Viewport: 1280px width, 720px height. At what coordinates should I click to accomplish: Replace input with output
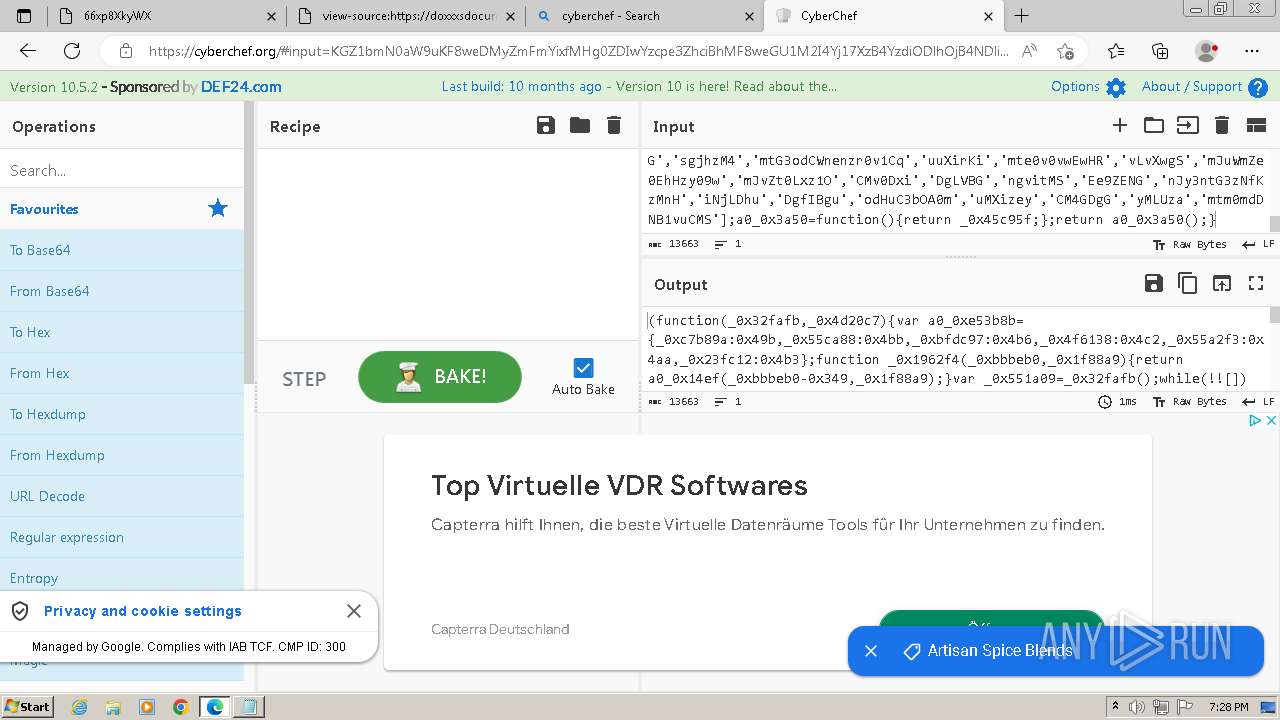tap(1221, 284)
